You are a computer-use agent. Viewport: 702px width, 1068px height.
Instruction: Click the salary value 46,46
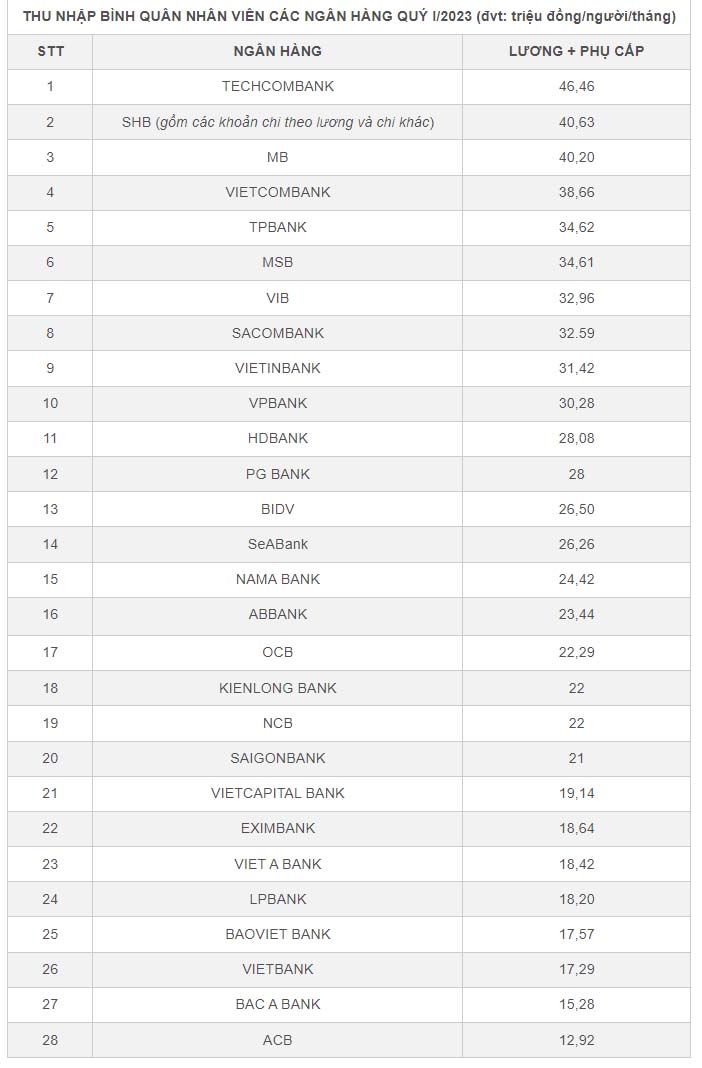[576, 87]
